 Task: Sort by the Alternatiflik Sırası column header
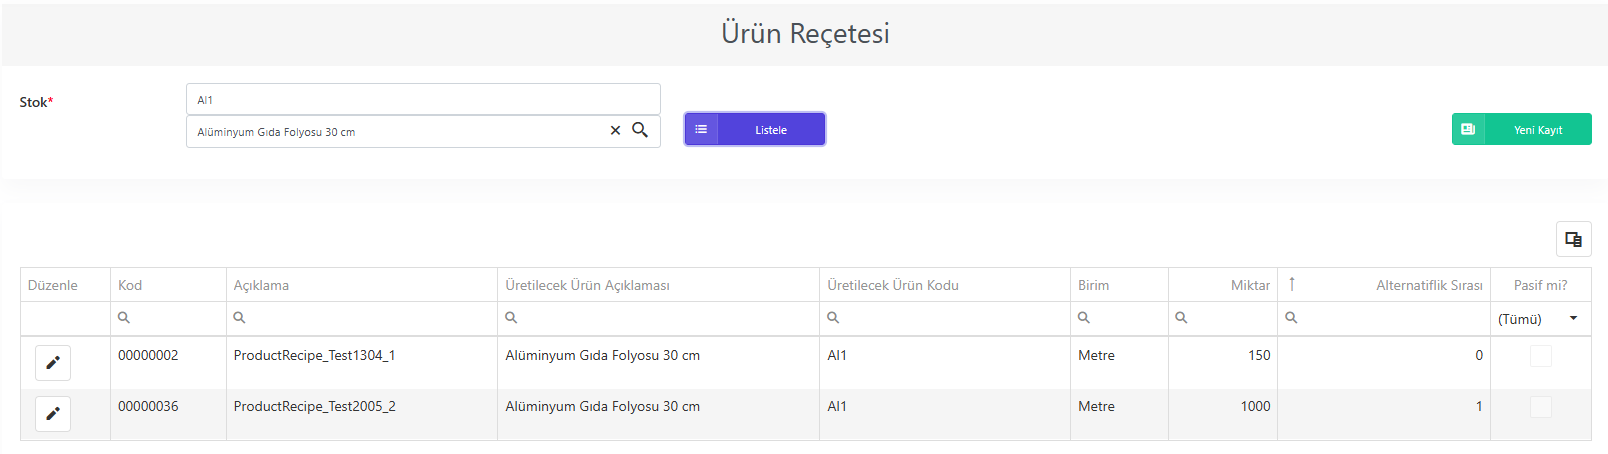pyautogui.click(x=1429, y=285)
